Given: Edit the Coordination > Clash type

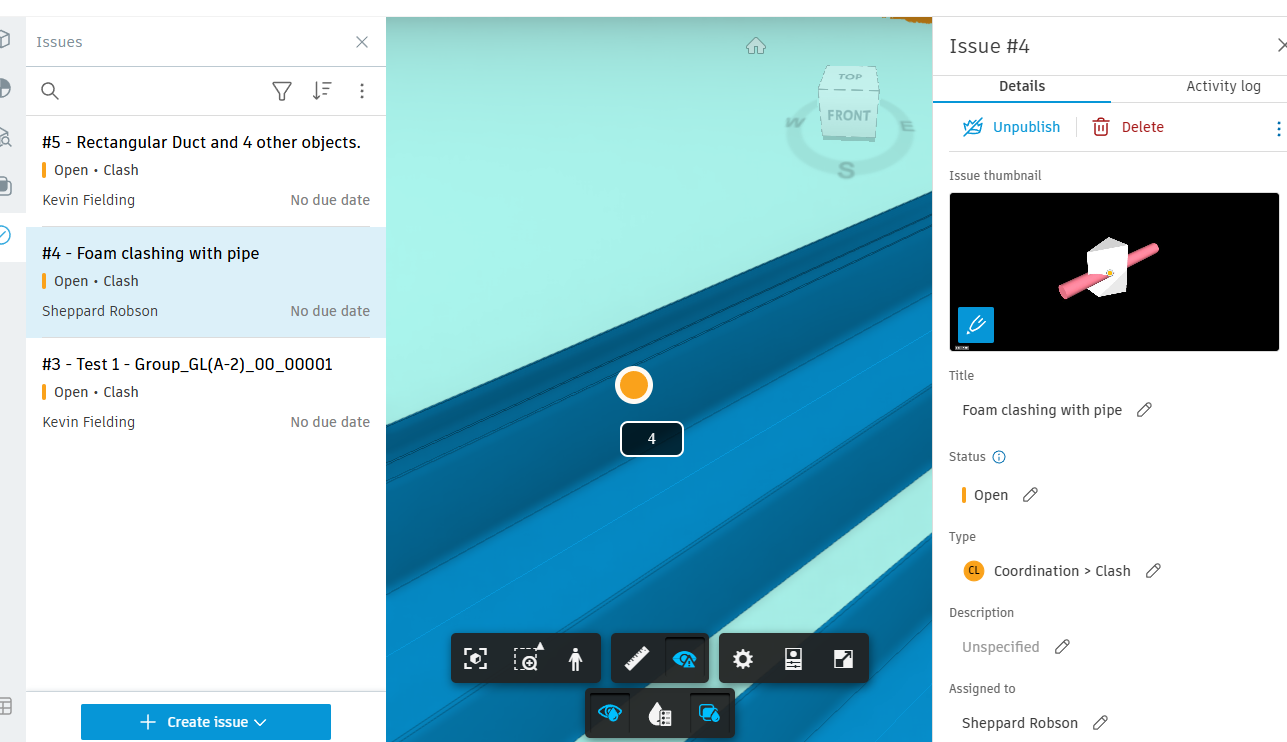Looking at the screenshot, I should (x=1153, y=571).
